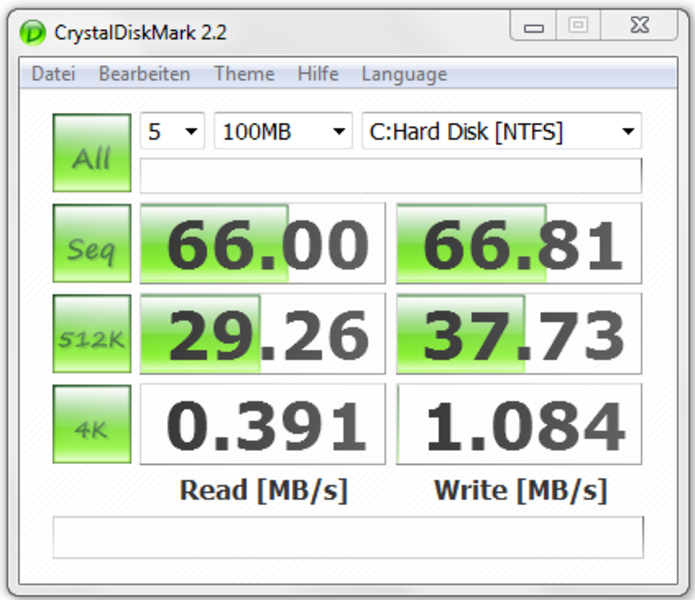Screen dimensions: 695x600
Task: Expand the test count dropdown showing 5
Action: click(172, 131)
